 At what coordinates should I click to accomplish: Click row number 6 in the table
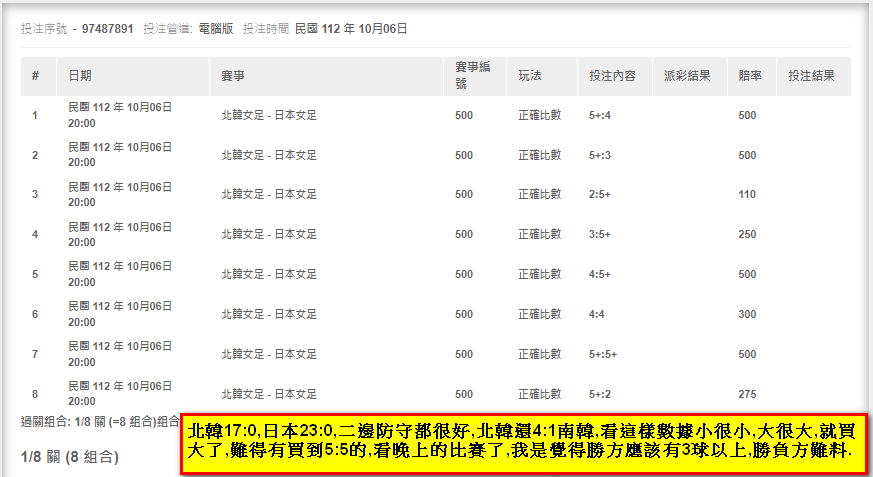35,314
